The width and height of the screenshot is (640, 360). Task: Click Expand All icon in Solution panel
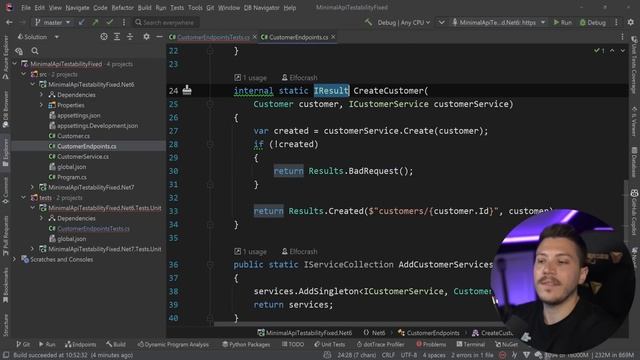pos(117,37)
